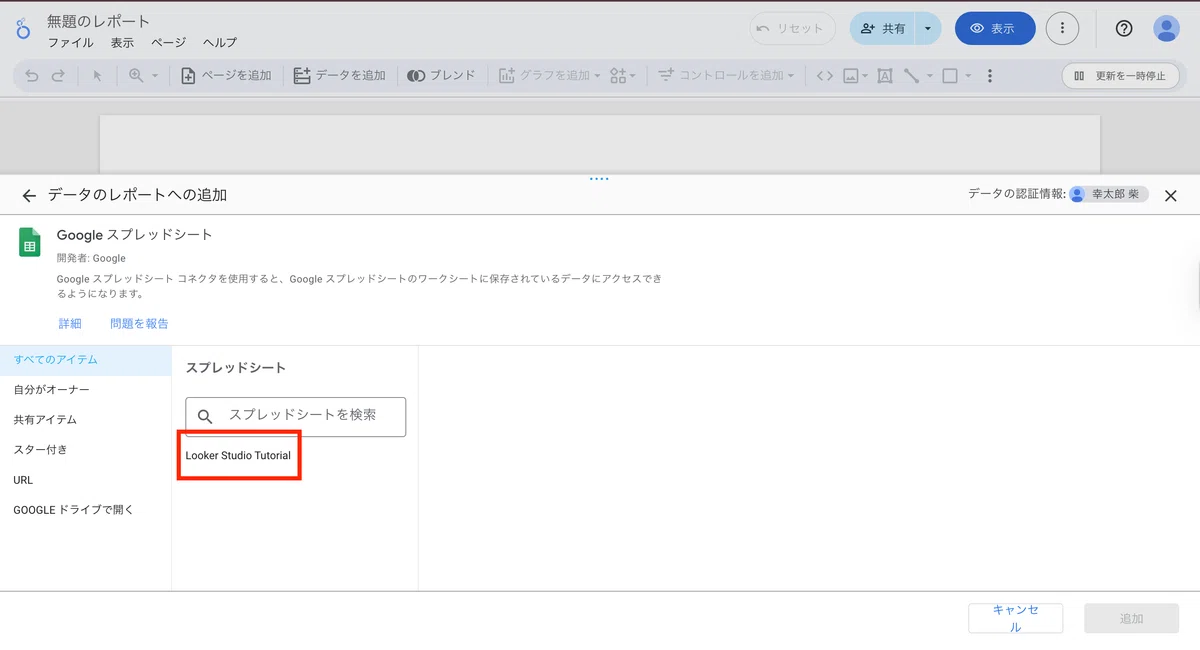Click ブレンド in toolbar
Image resolution: width=1200 pixels, height=650 pixels.
[441, 76]
